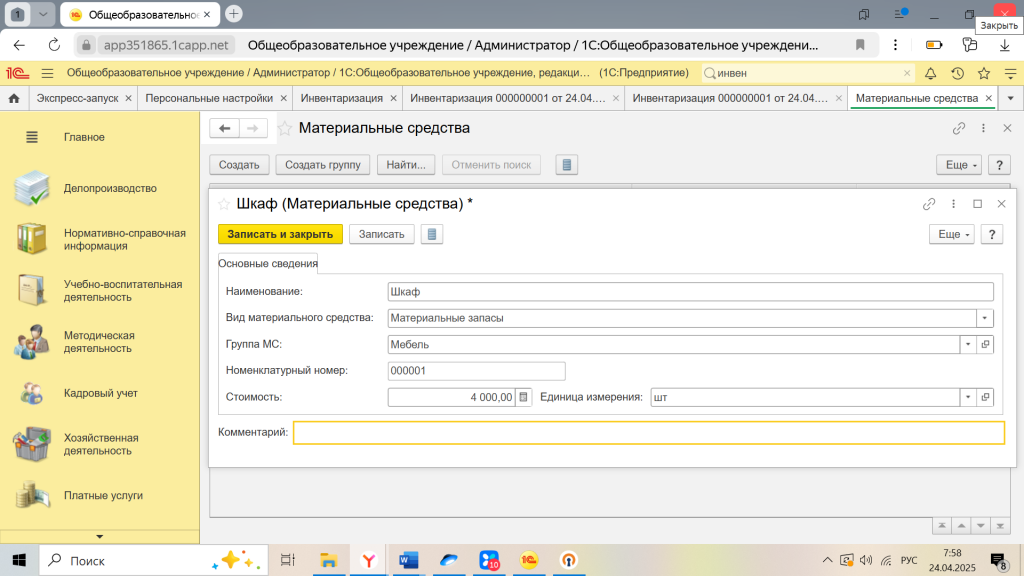The height and width of the screenshot is (576, 1024).
Task: Open Word from the Windows taskbar
Action: (409, 560)
